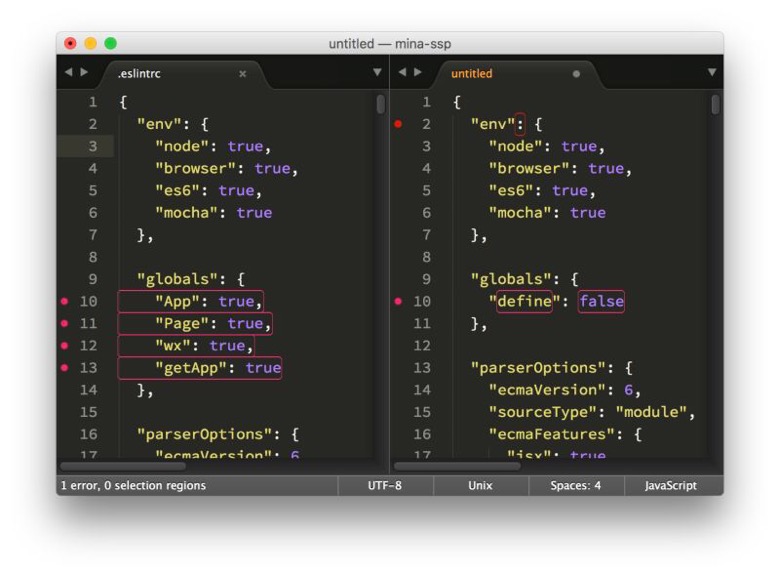The width and height of the screenshot is (780, 576).
Task: Click red marker on left line 11
Action: pos(65,323)
